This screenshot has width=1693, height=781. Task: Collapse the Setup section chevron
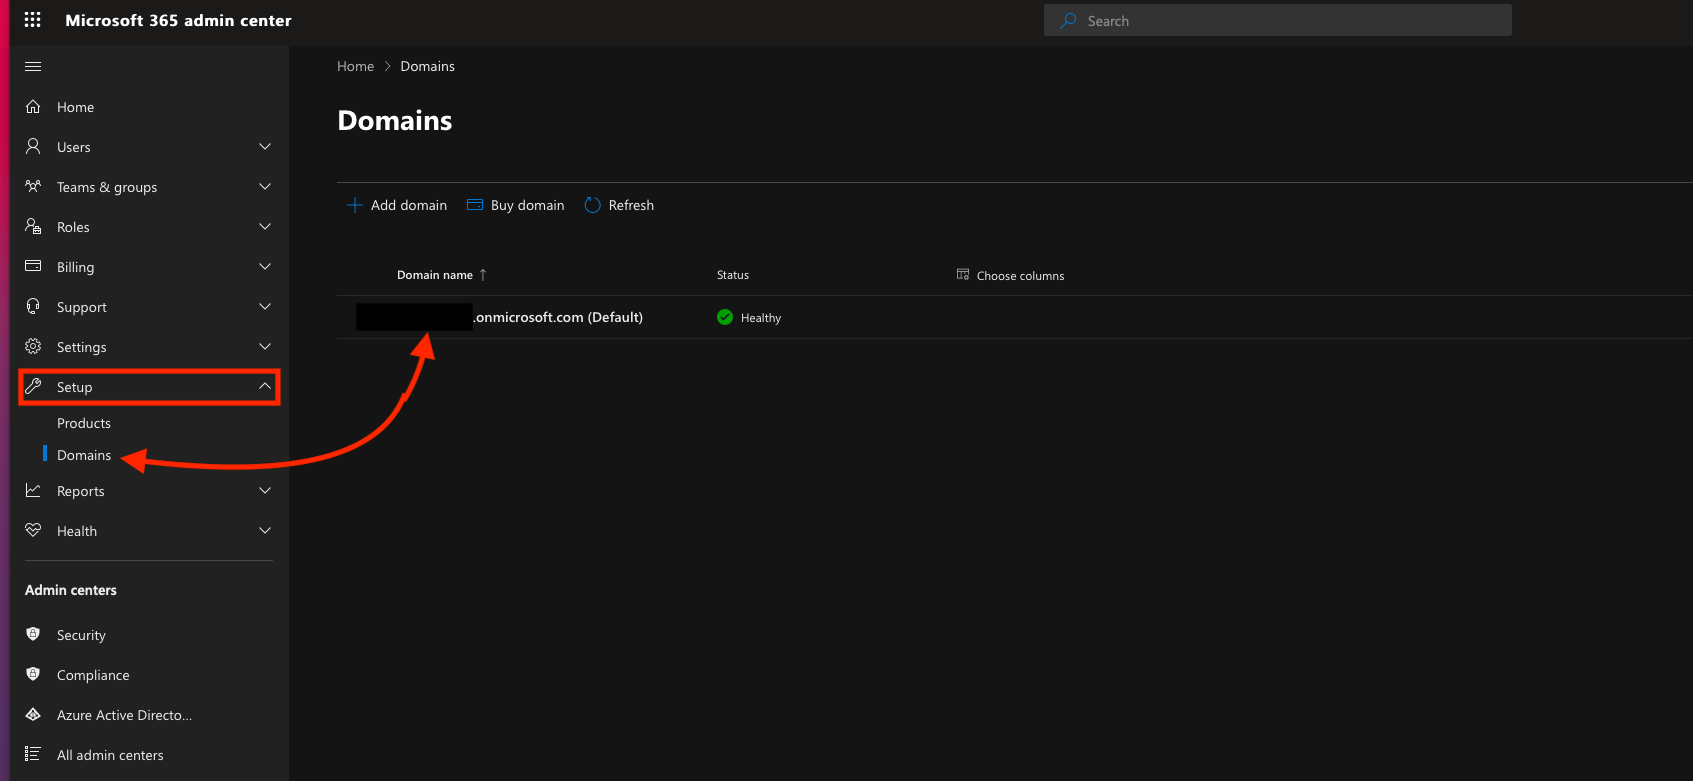click(x=265, y=386)
